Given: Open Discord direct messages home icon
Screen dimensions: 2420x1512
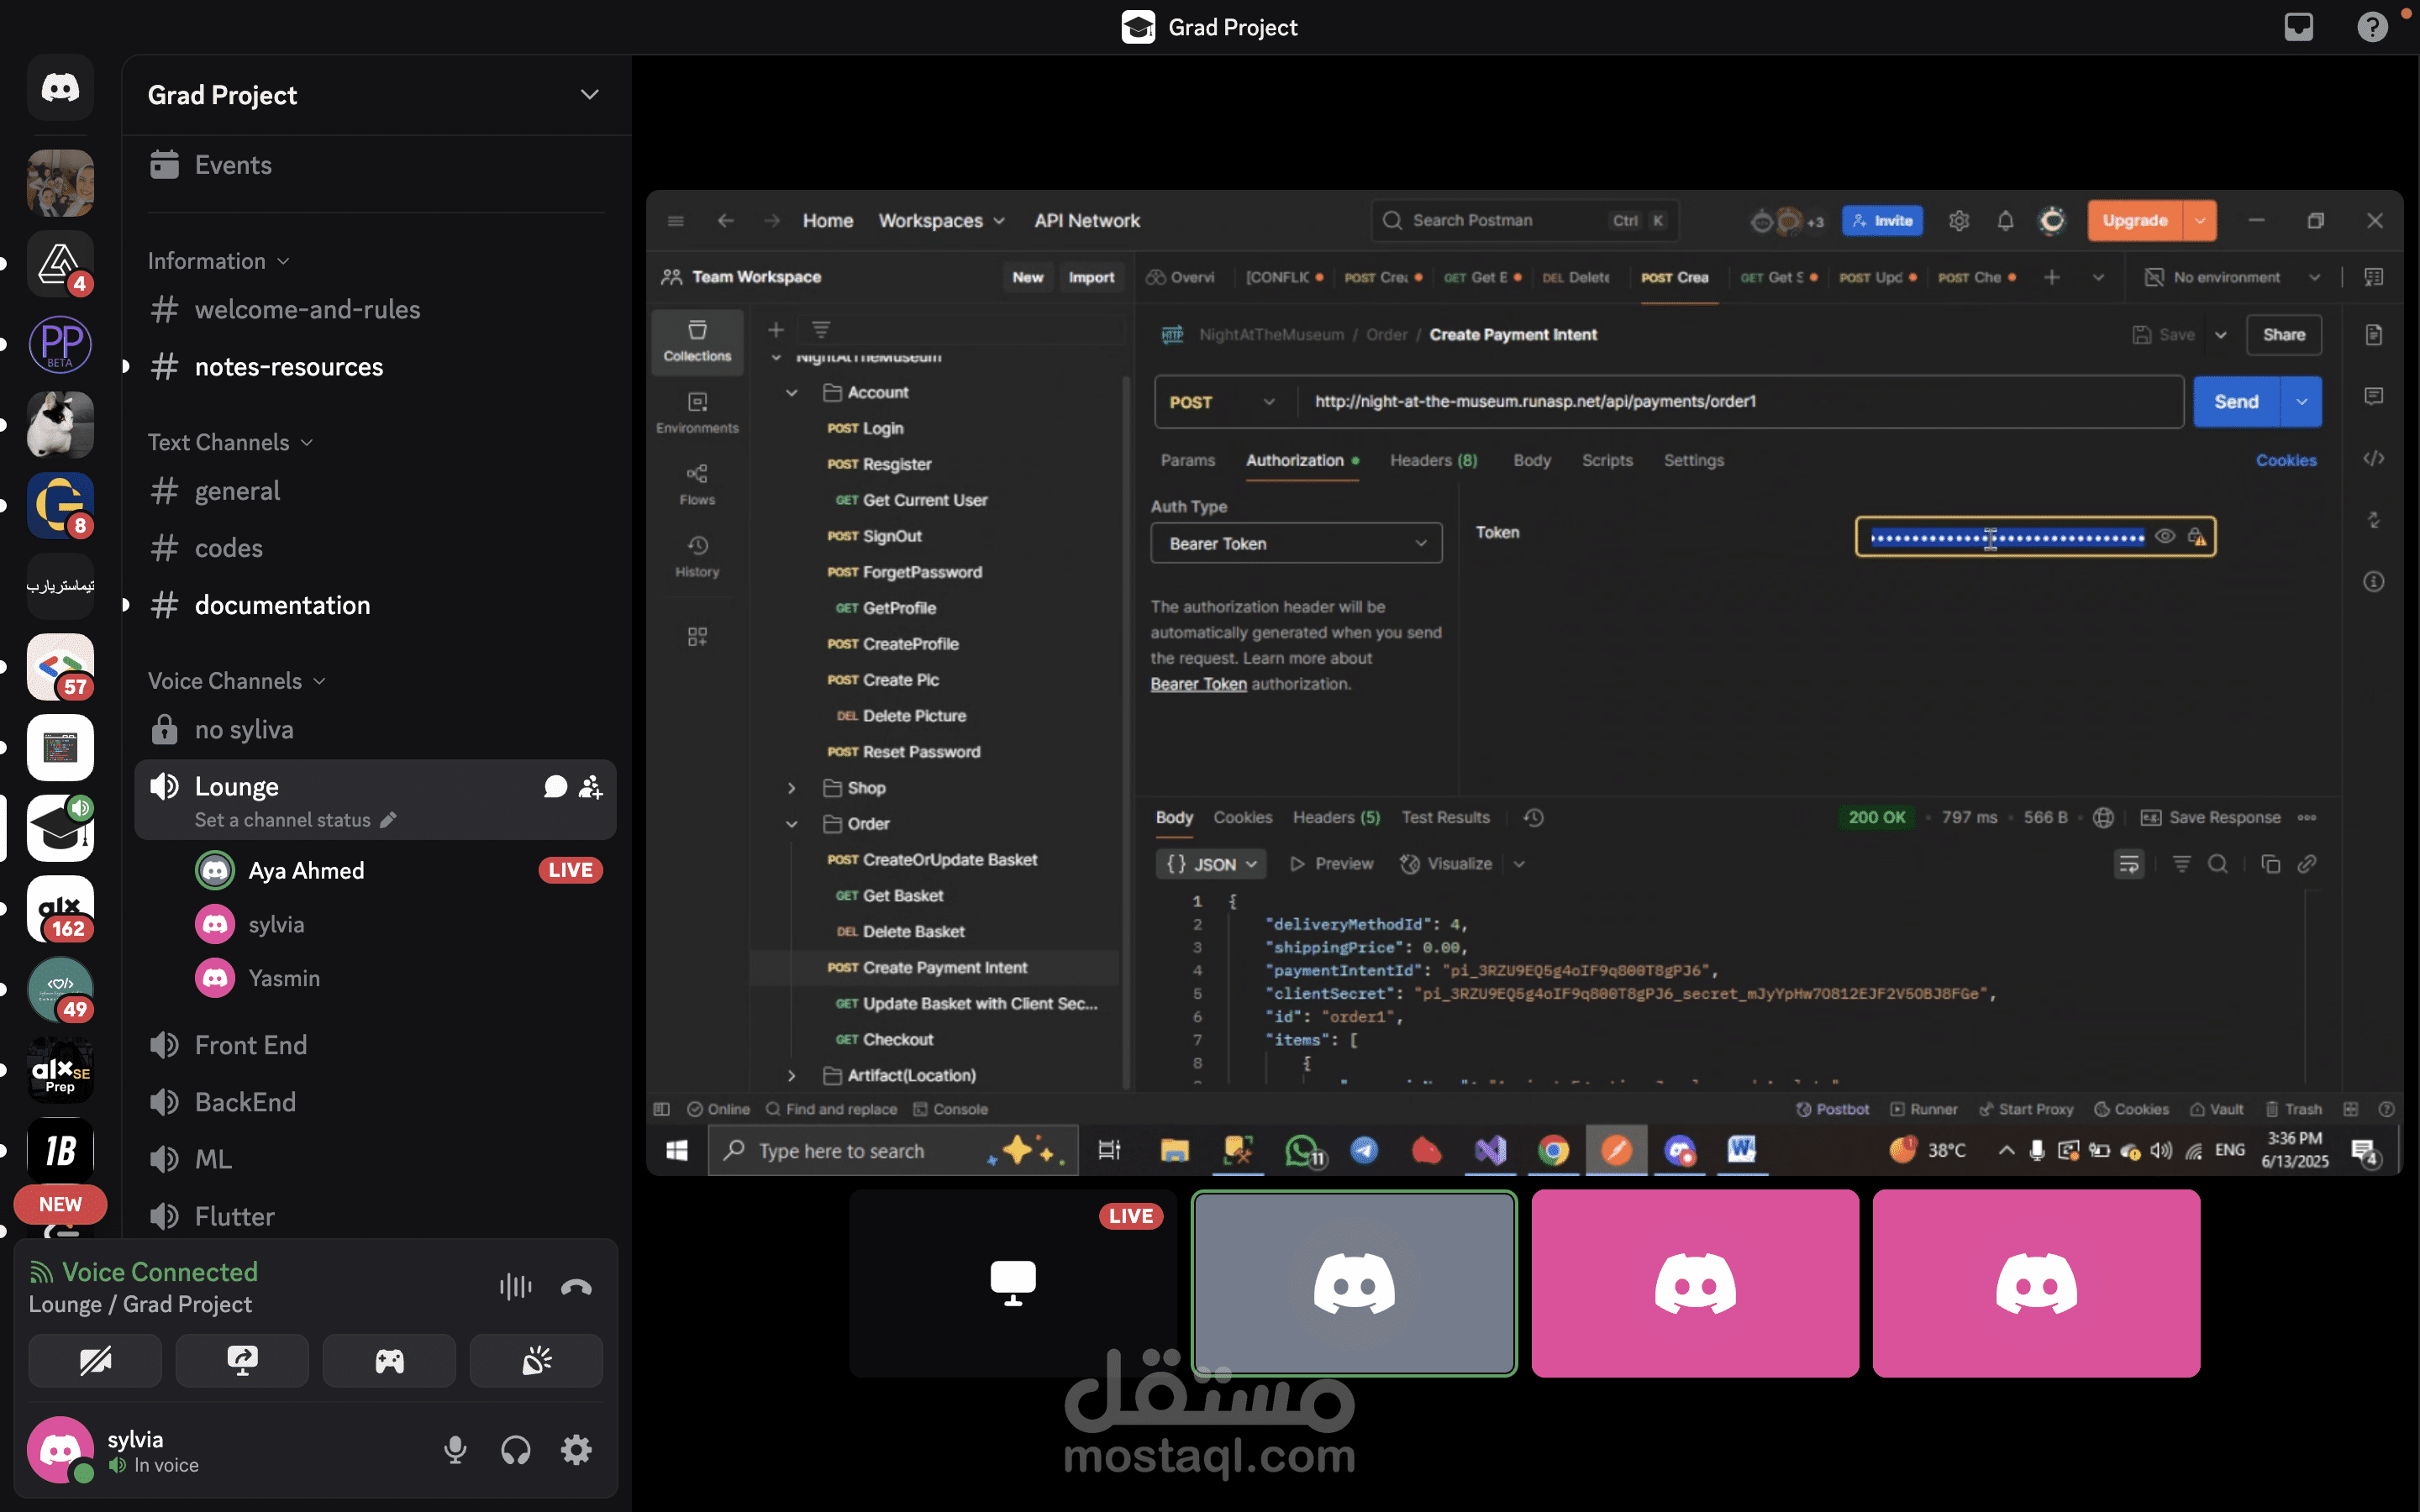Looking at the screenshot, I should [x=60, y=88].
